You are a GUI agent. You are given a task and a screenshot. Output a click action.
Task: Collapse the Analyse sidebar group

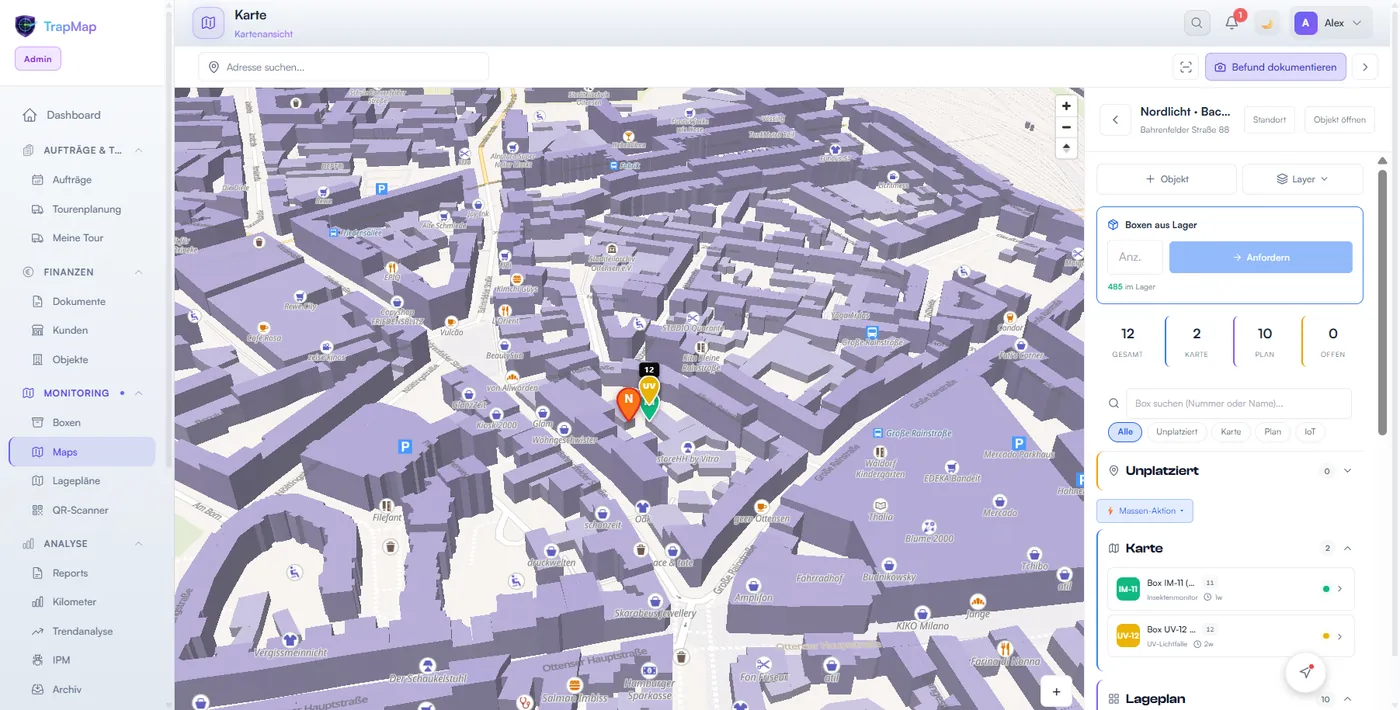[x=138, y=544]
